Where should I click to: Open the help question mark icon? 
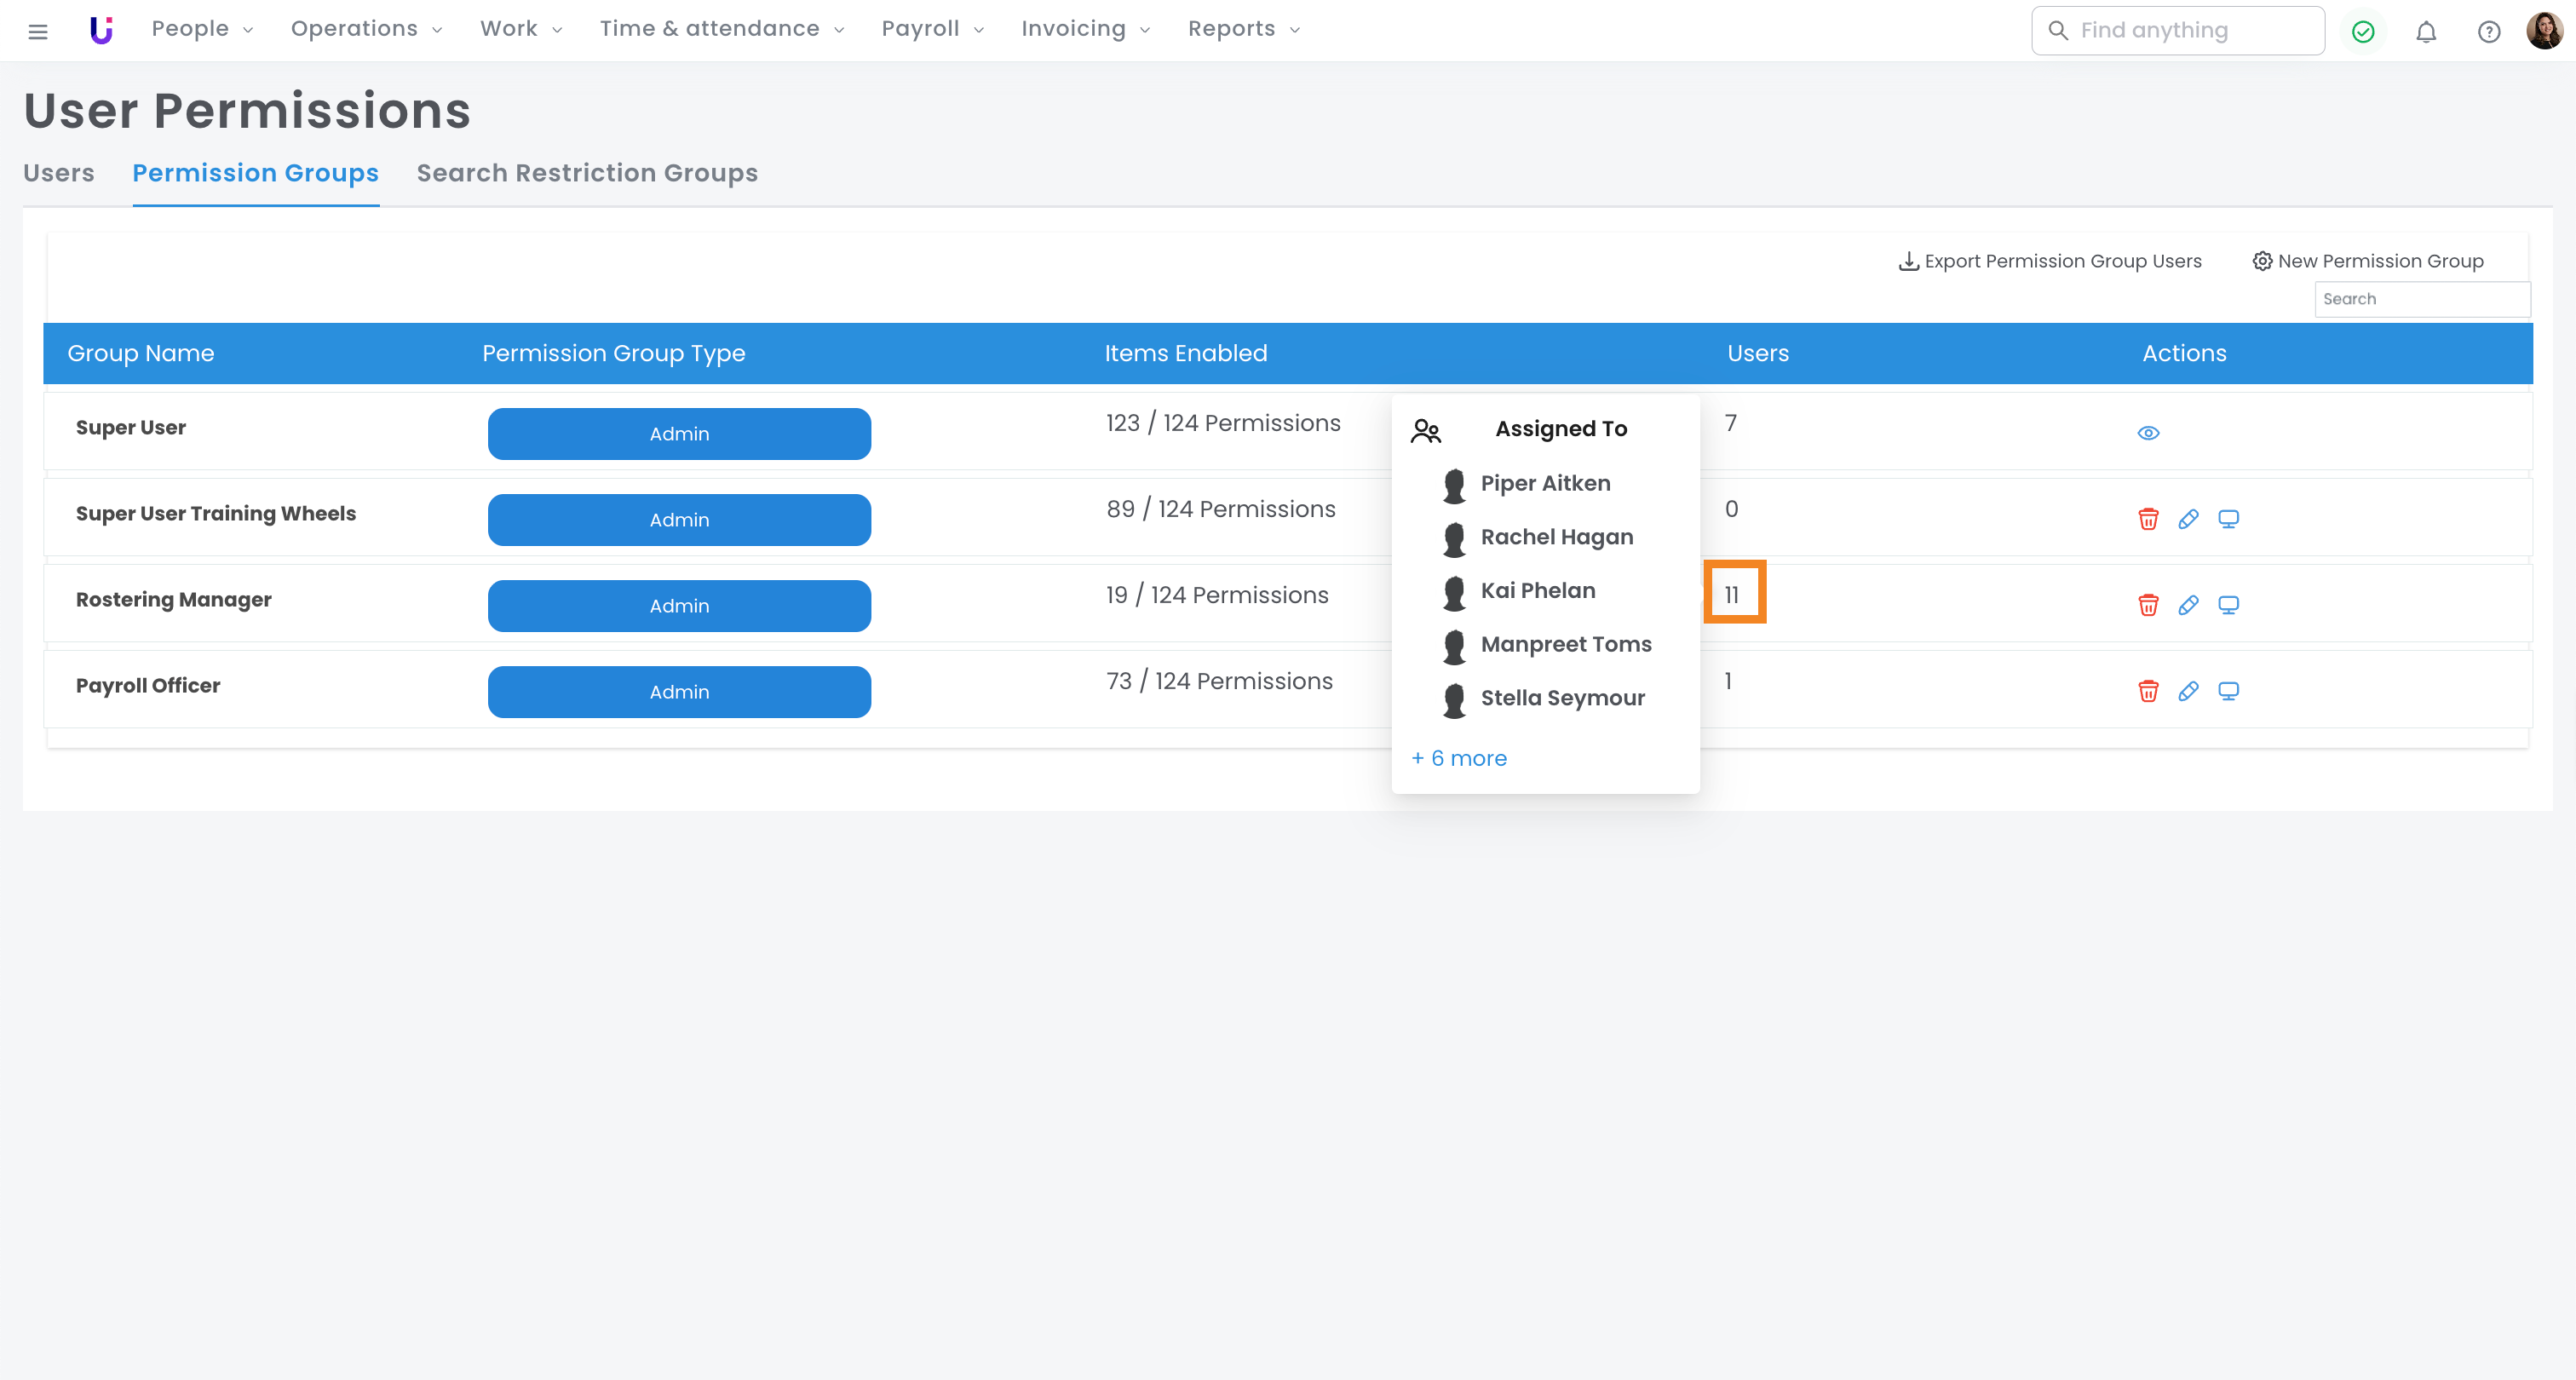2488,31
